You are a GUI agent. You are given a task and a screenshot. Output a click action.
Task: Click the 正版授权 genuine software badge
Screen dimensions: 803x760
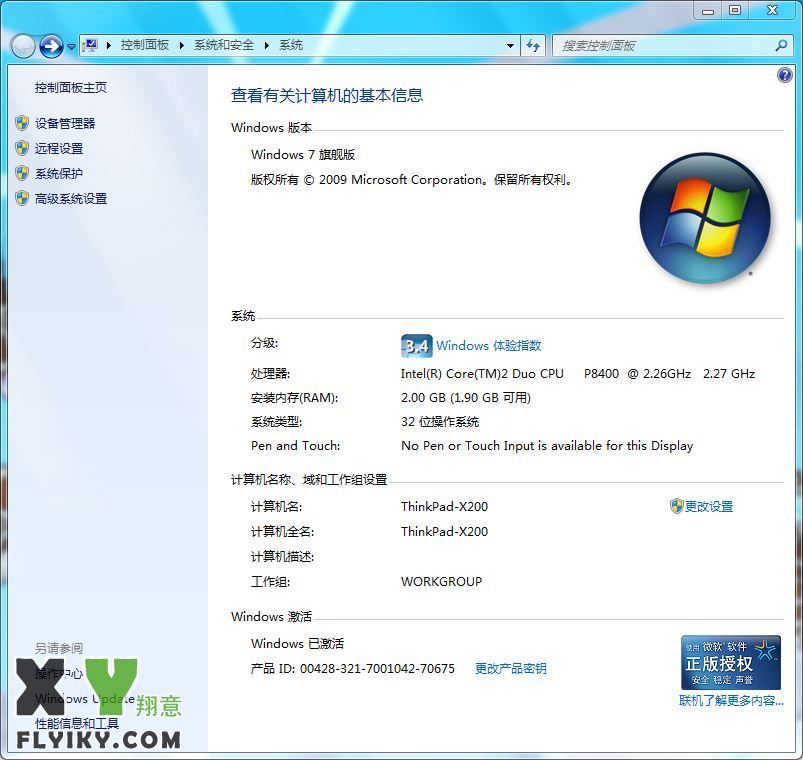click(731, 662)
